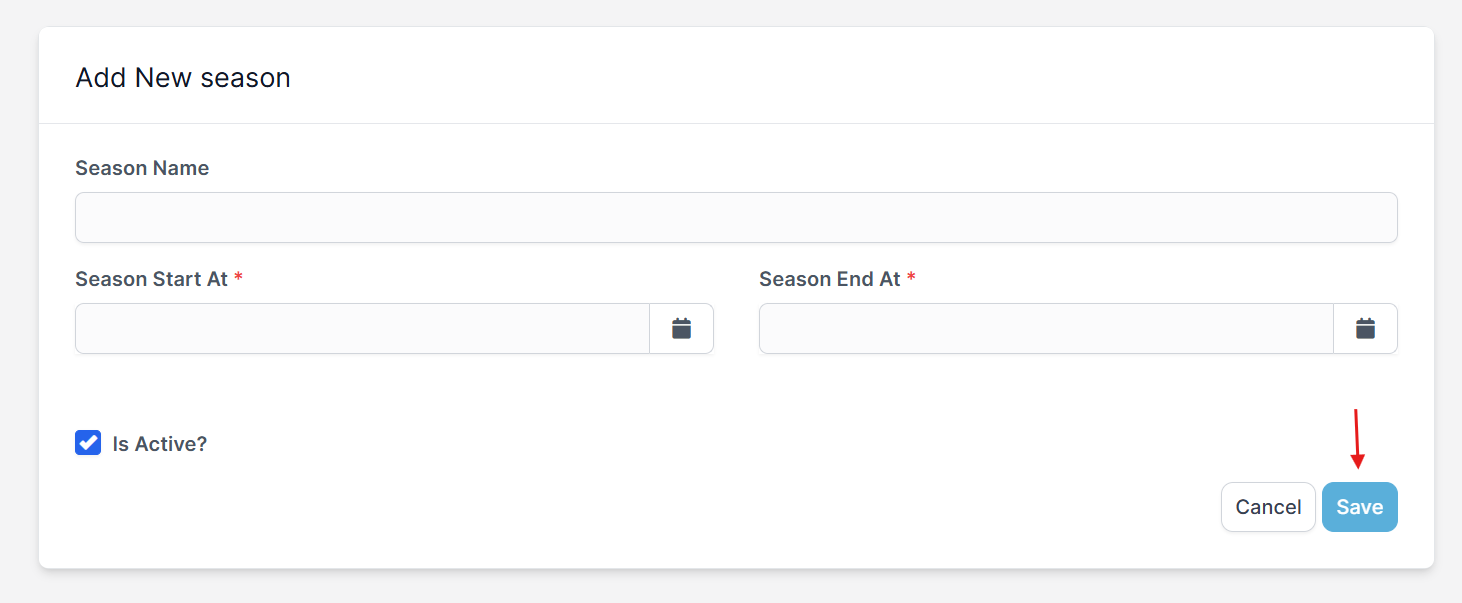
Task: Focus the Season Start At date field
Action: [x=362, y=328]
